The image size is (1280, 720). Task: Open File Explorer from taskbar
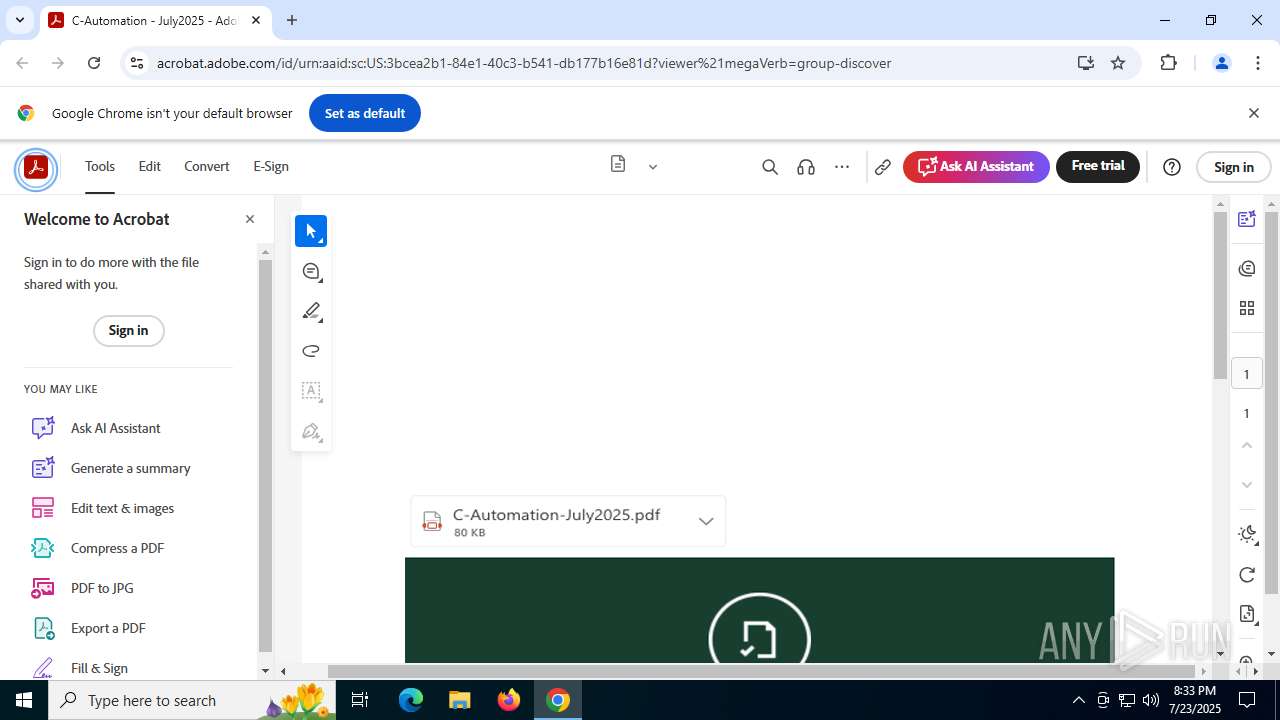[x=459, y=700]
